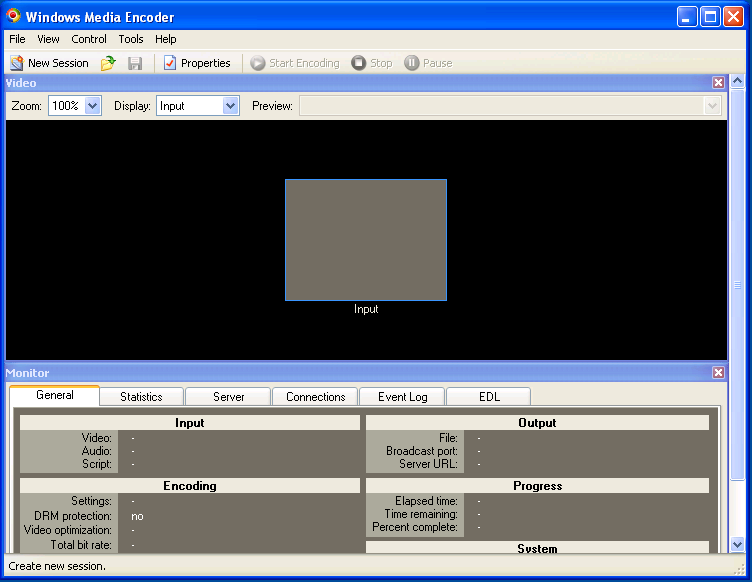Screen dimensions: 752x582
Task: Click the Stop encoding icon
Action: pos(359,63)
